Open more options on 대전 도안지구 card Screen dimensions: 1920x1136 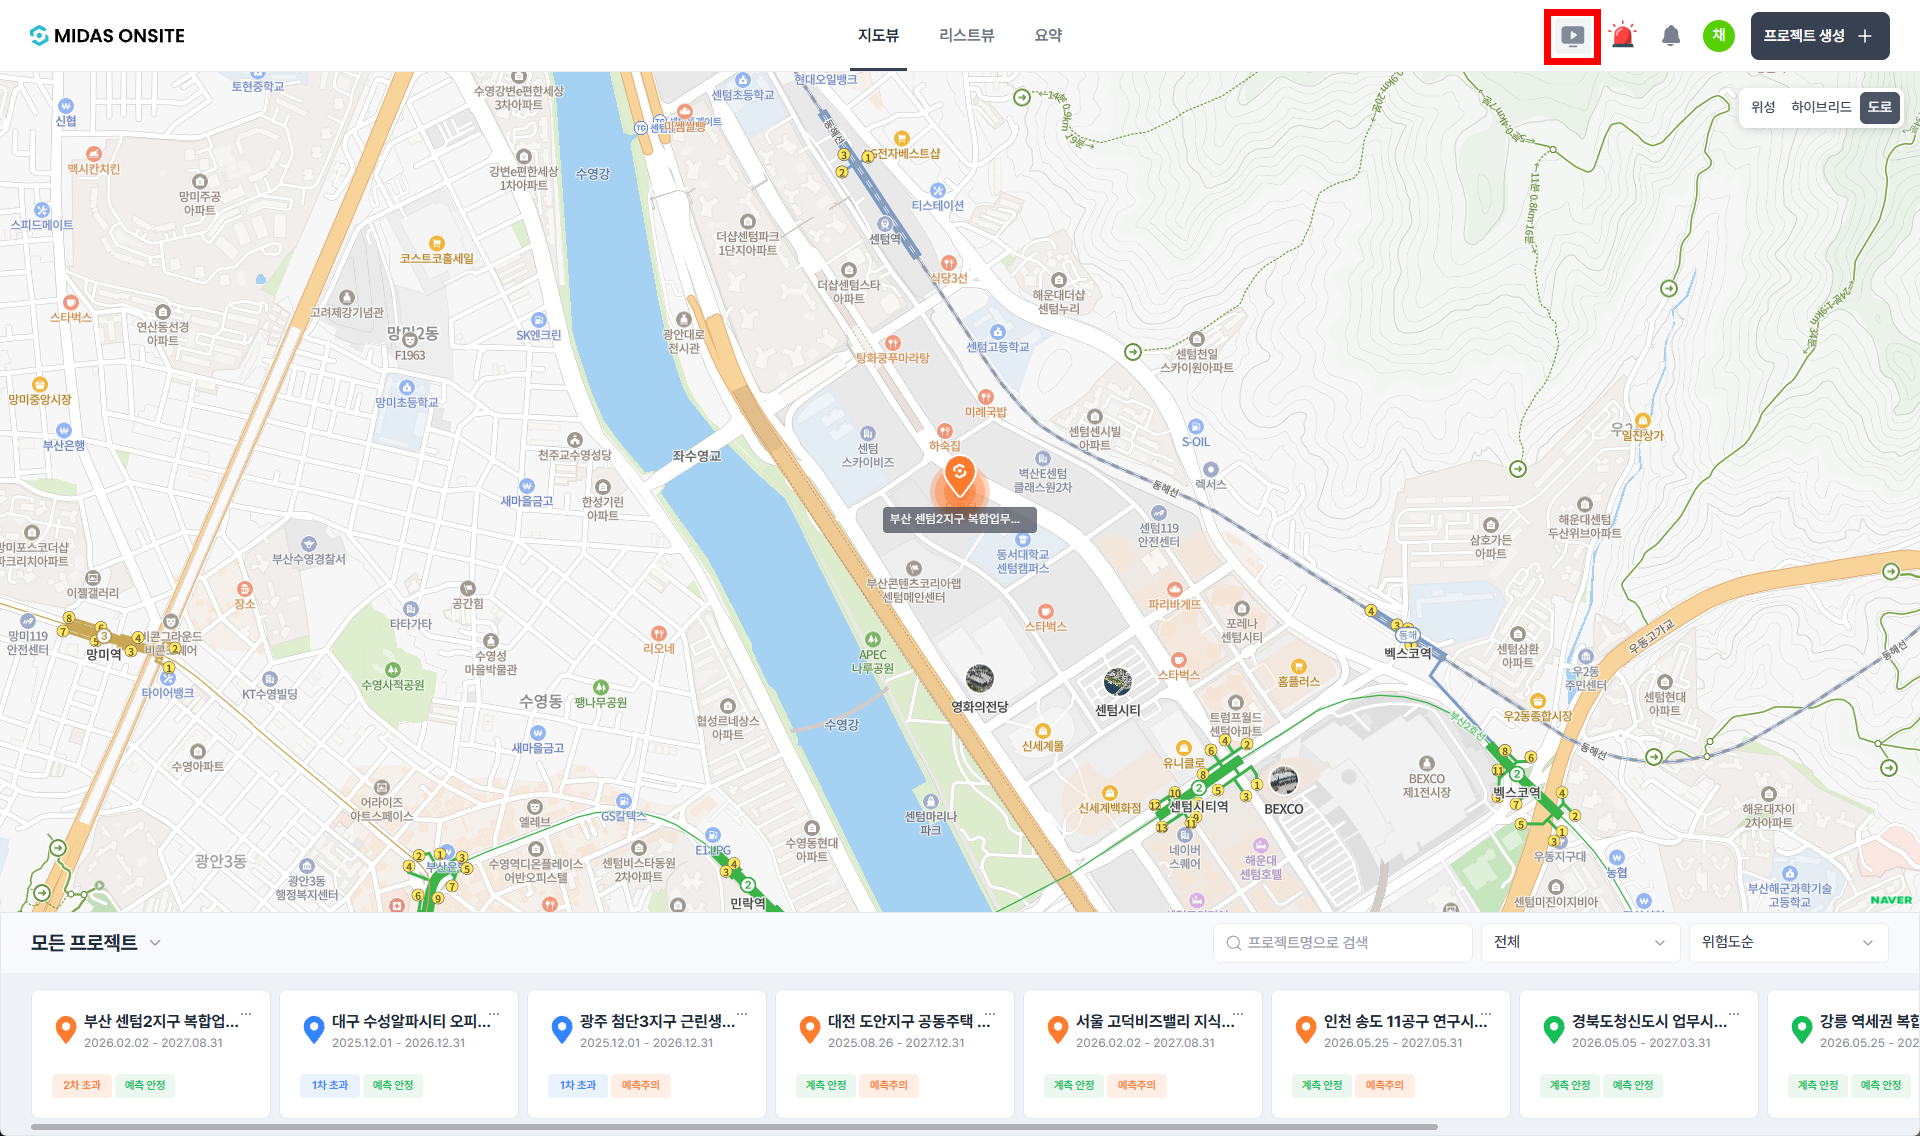pos(990,1014)
